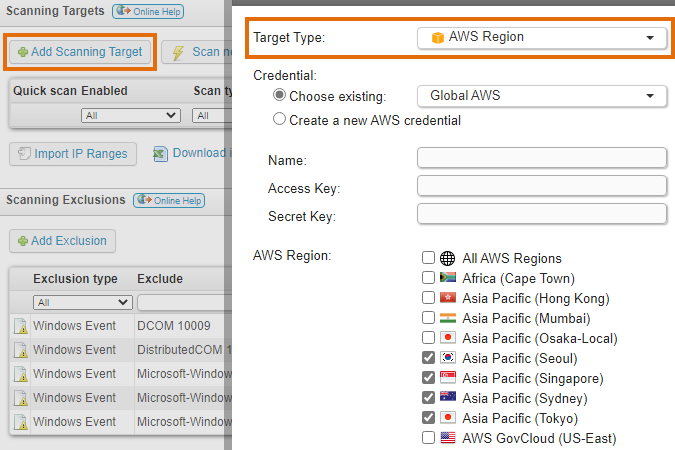Click the Add Scanning Target button
Viewport: 675px width, 450px height.
(80, 51)
